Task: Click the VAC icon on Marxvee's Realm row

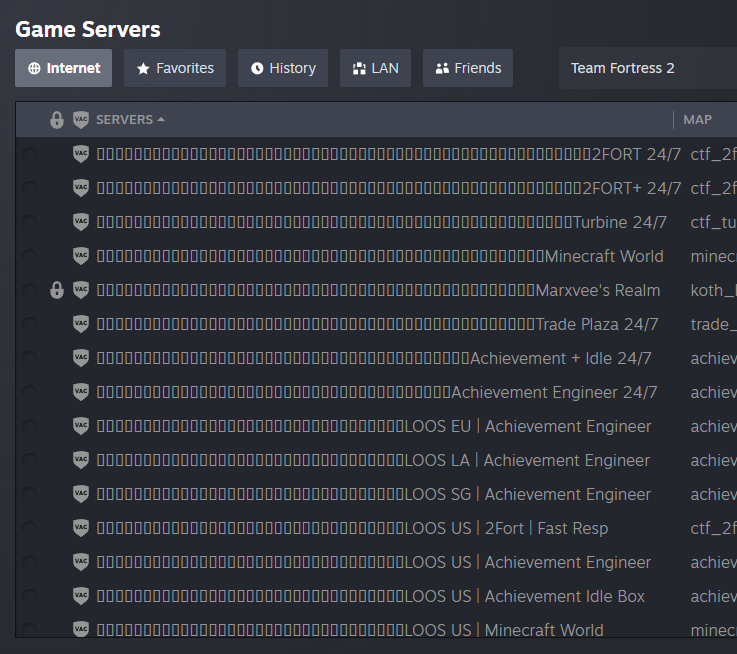Action: pos(81,290)
